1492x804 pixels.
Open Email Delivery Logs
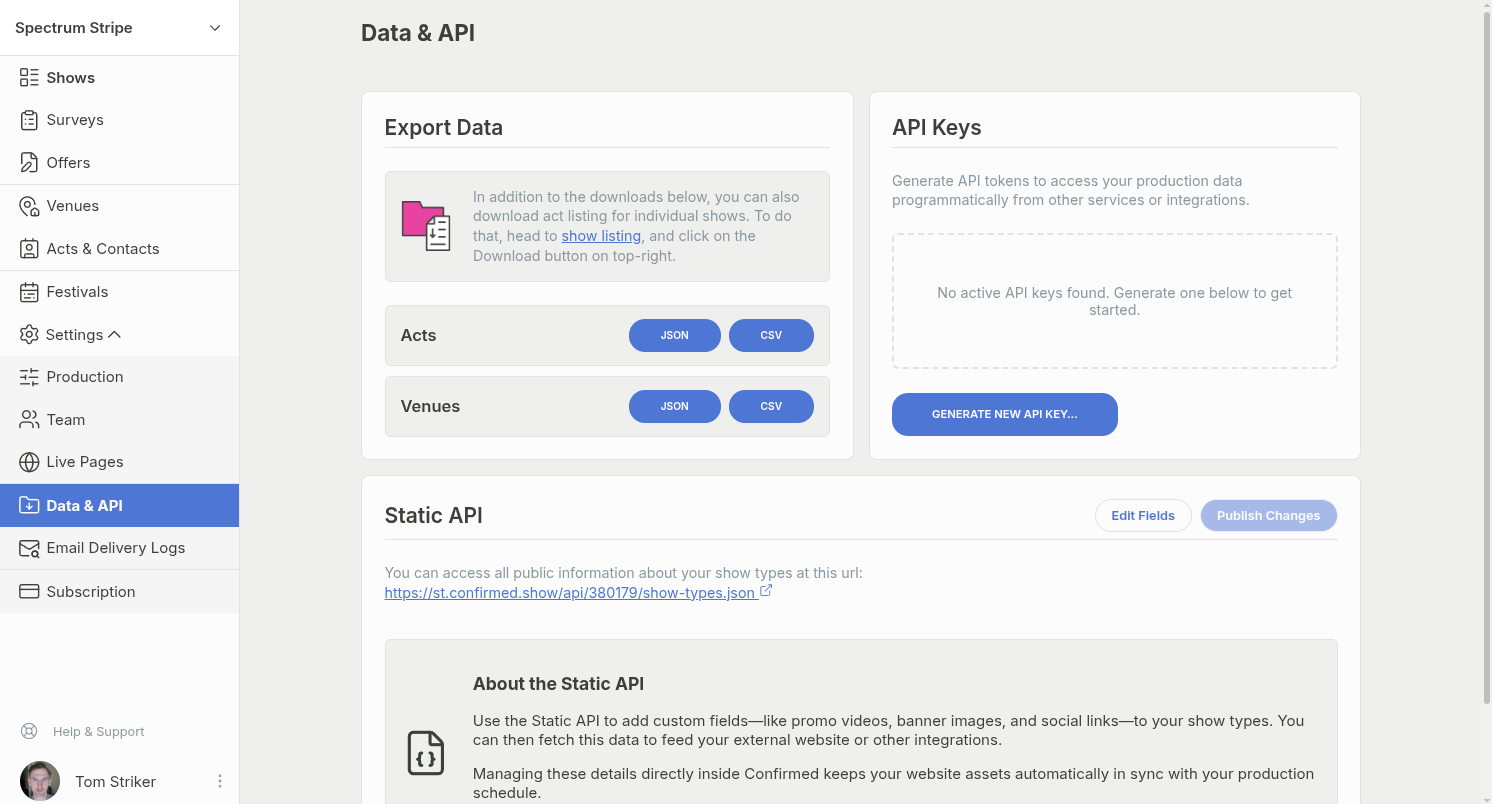[120, 548]
